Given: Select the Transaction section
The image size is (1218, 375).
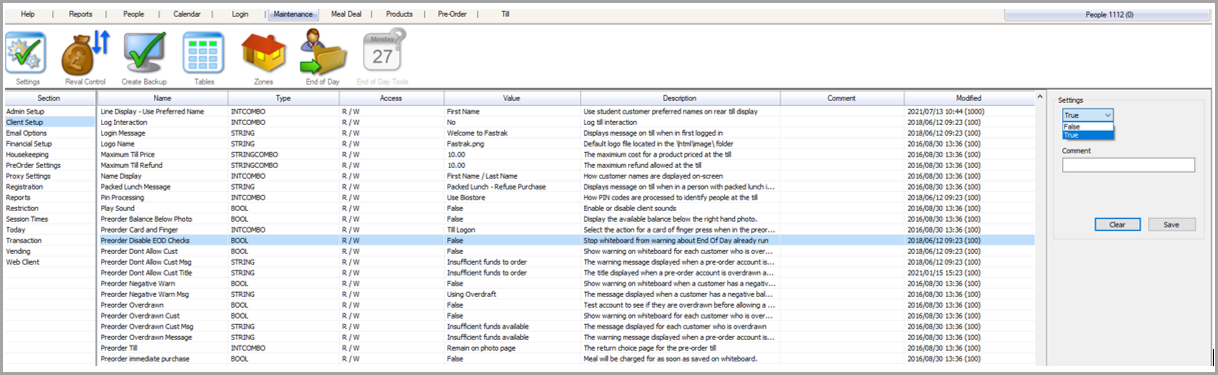Looking at the screenshot, I should coord(49,241).
